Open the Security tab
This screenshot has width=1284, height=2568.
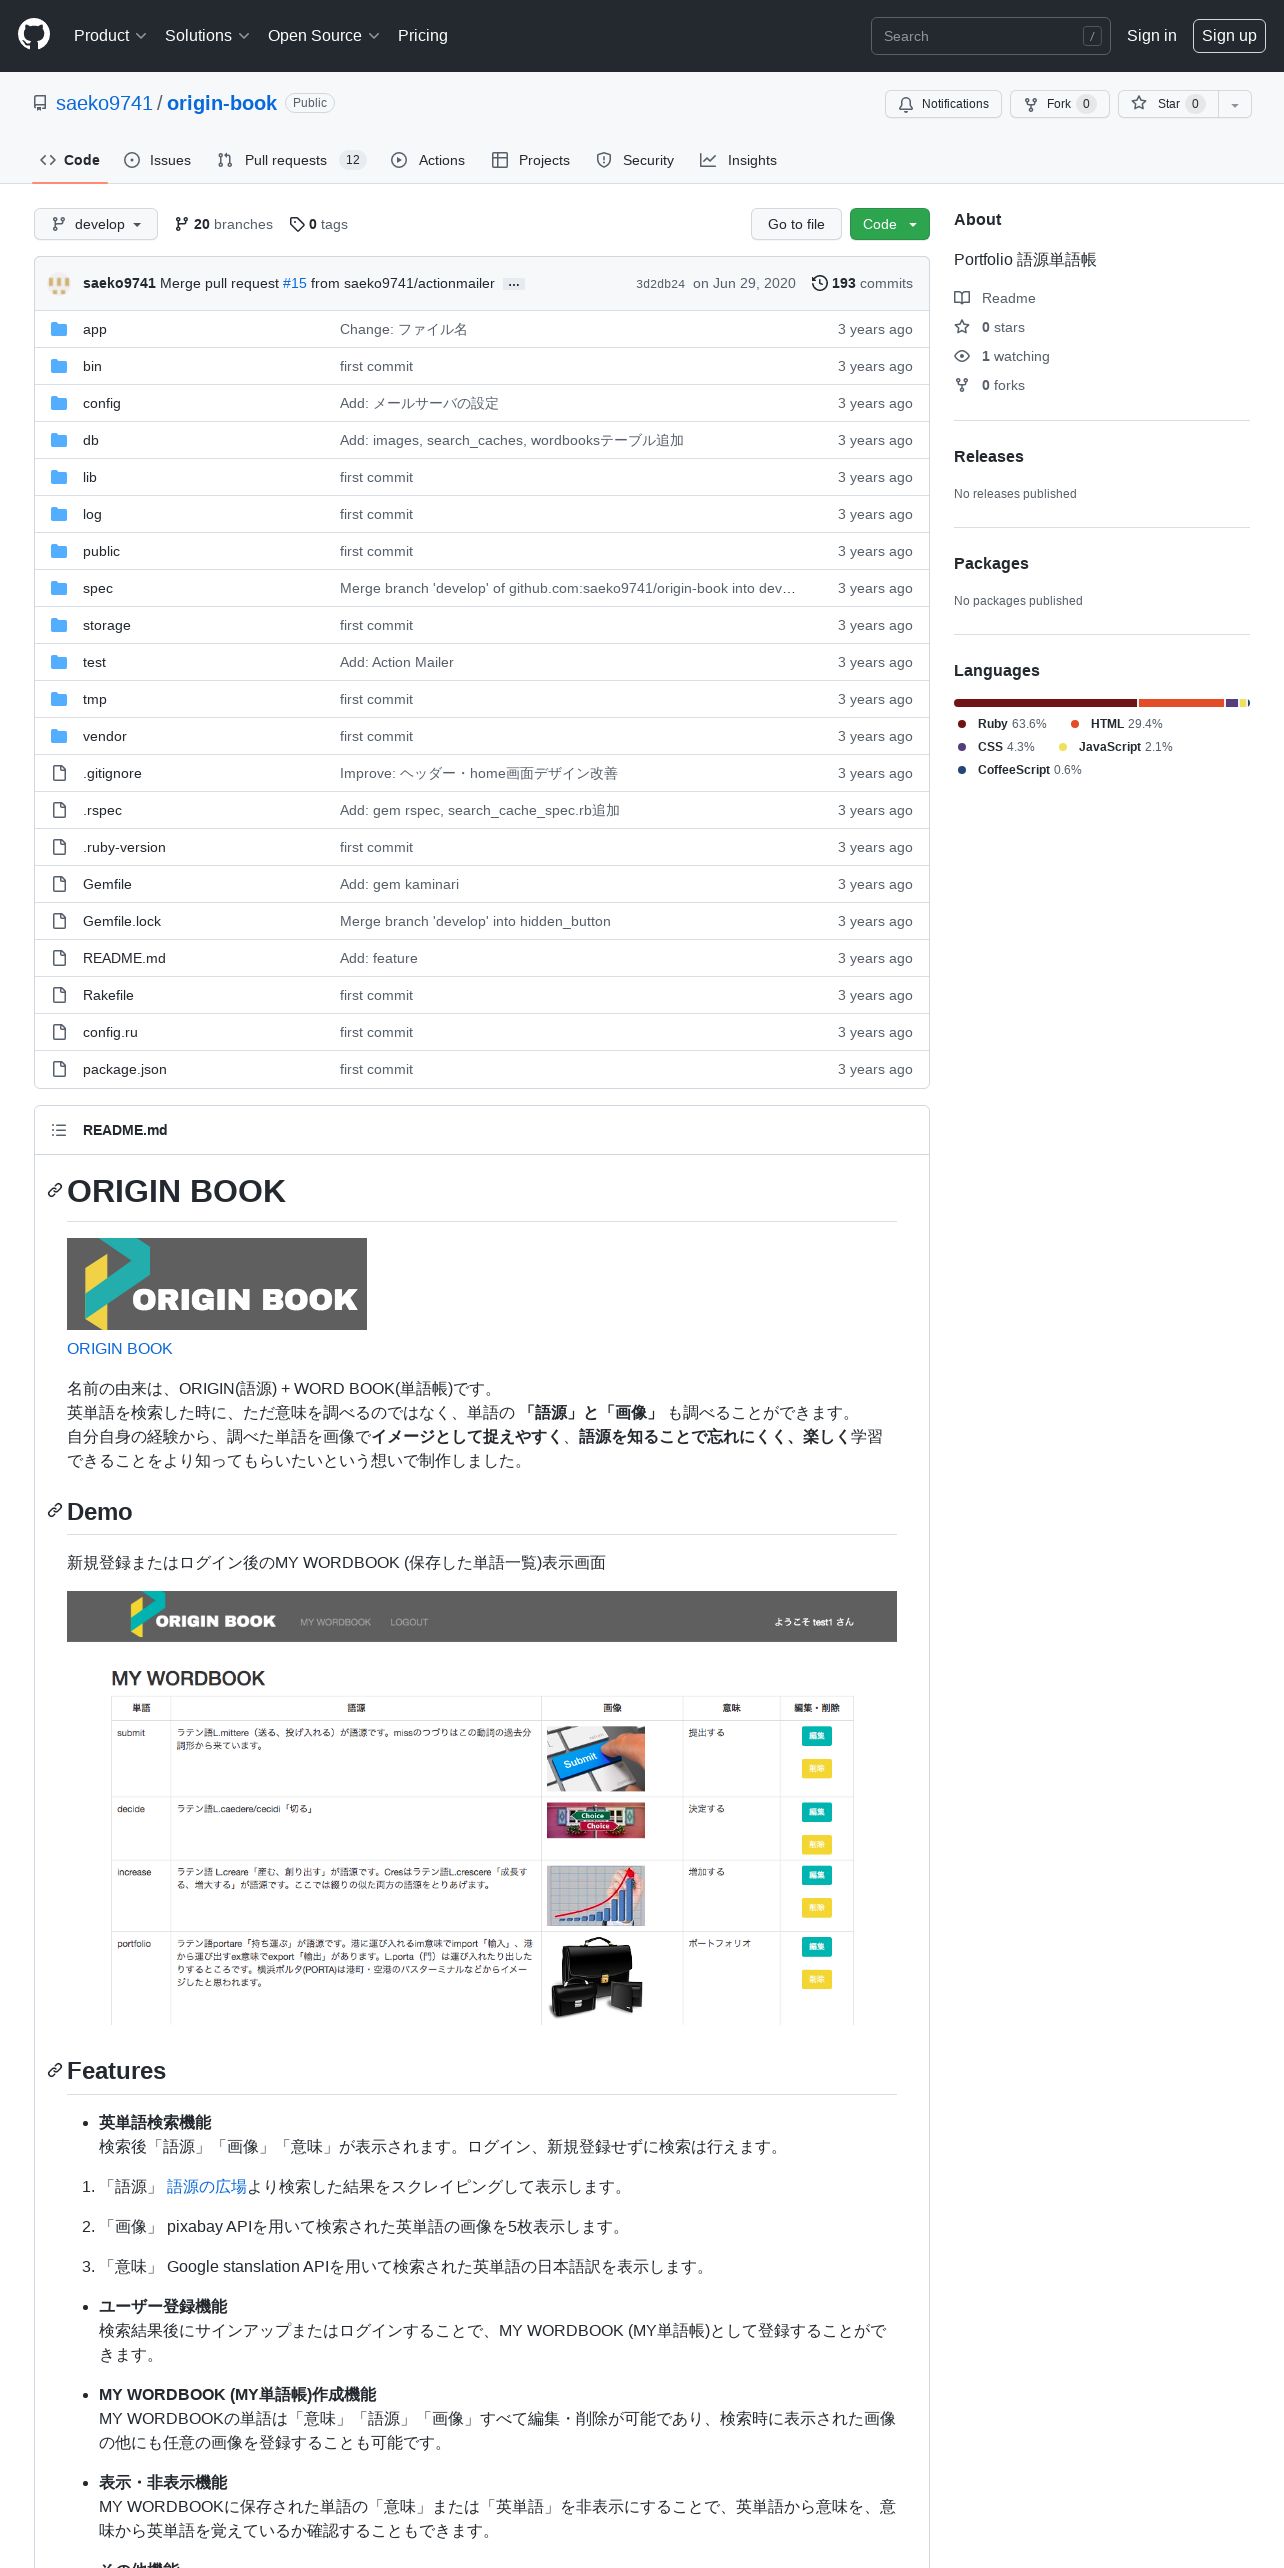click(635, 160)
